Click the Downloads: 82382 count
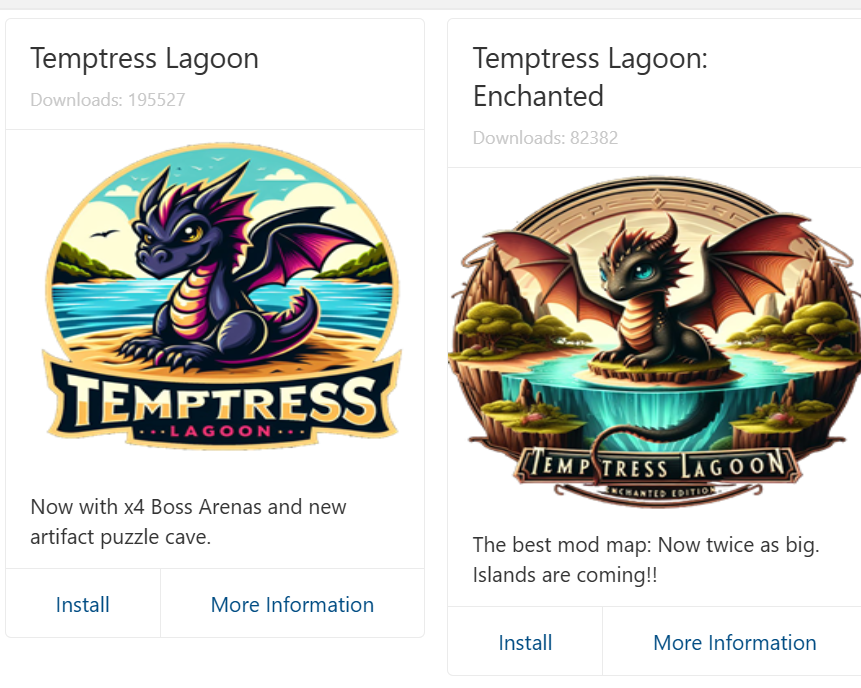This screenshot has height=688, width=861. pos(545,138)
